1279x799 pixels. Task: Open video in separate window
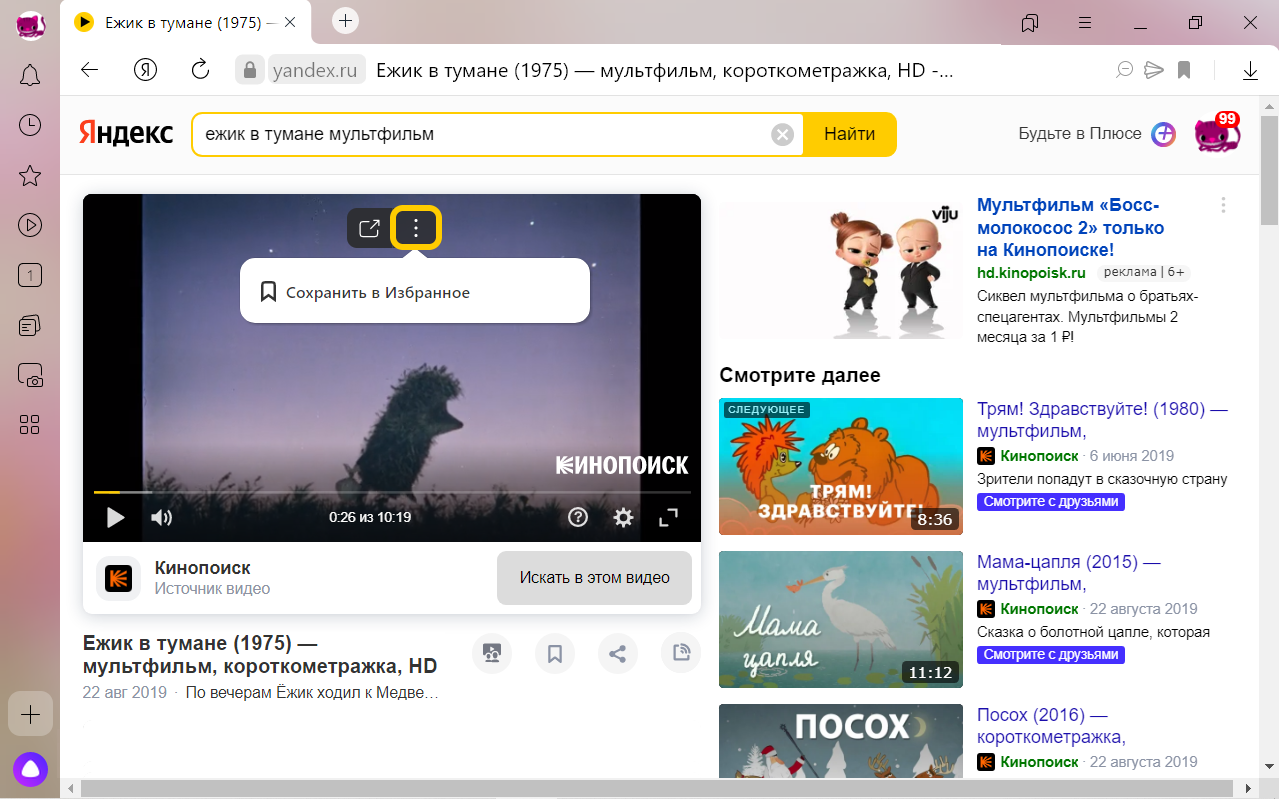369,229
